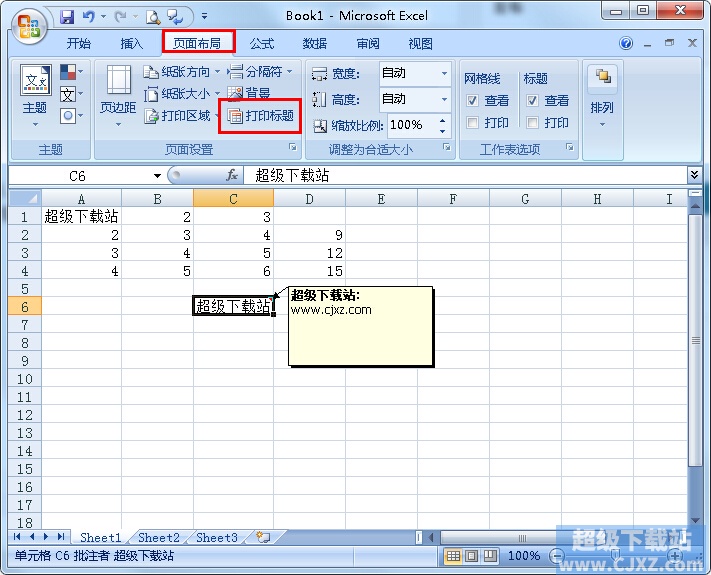The image size is (711, 575).
Task: Open the width (宽度) dropdown
Action: pyautogui.click(x=444, y=73)
